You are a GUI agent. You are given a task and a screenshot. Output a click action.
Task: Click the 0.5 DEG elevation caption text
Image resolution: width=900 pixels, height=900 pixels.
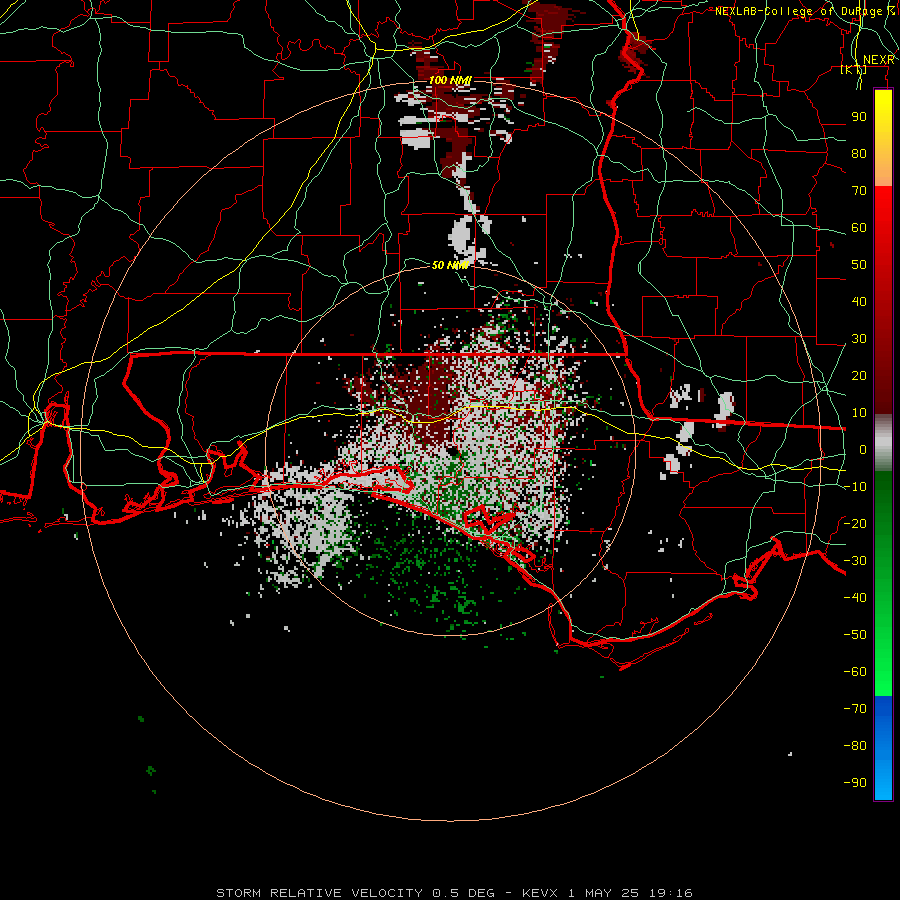pos(461,893)
